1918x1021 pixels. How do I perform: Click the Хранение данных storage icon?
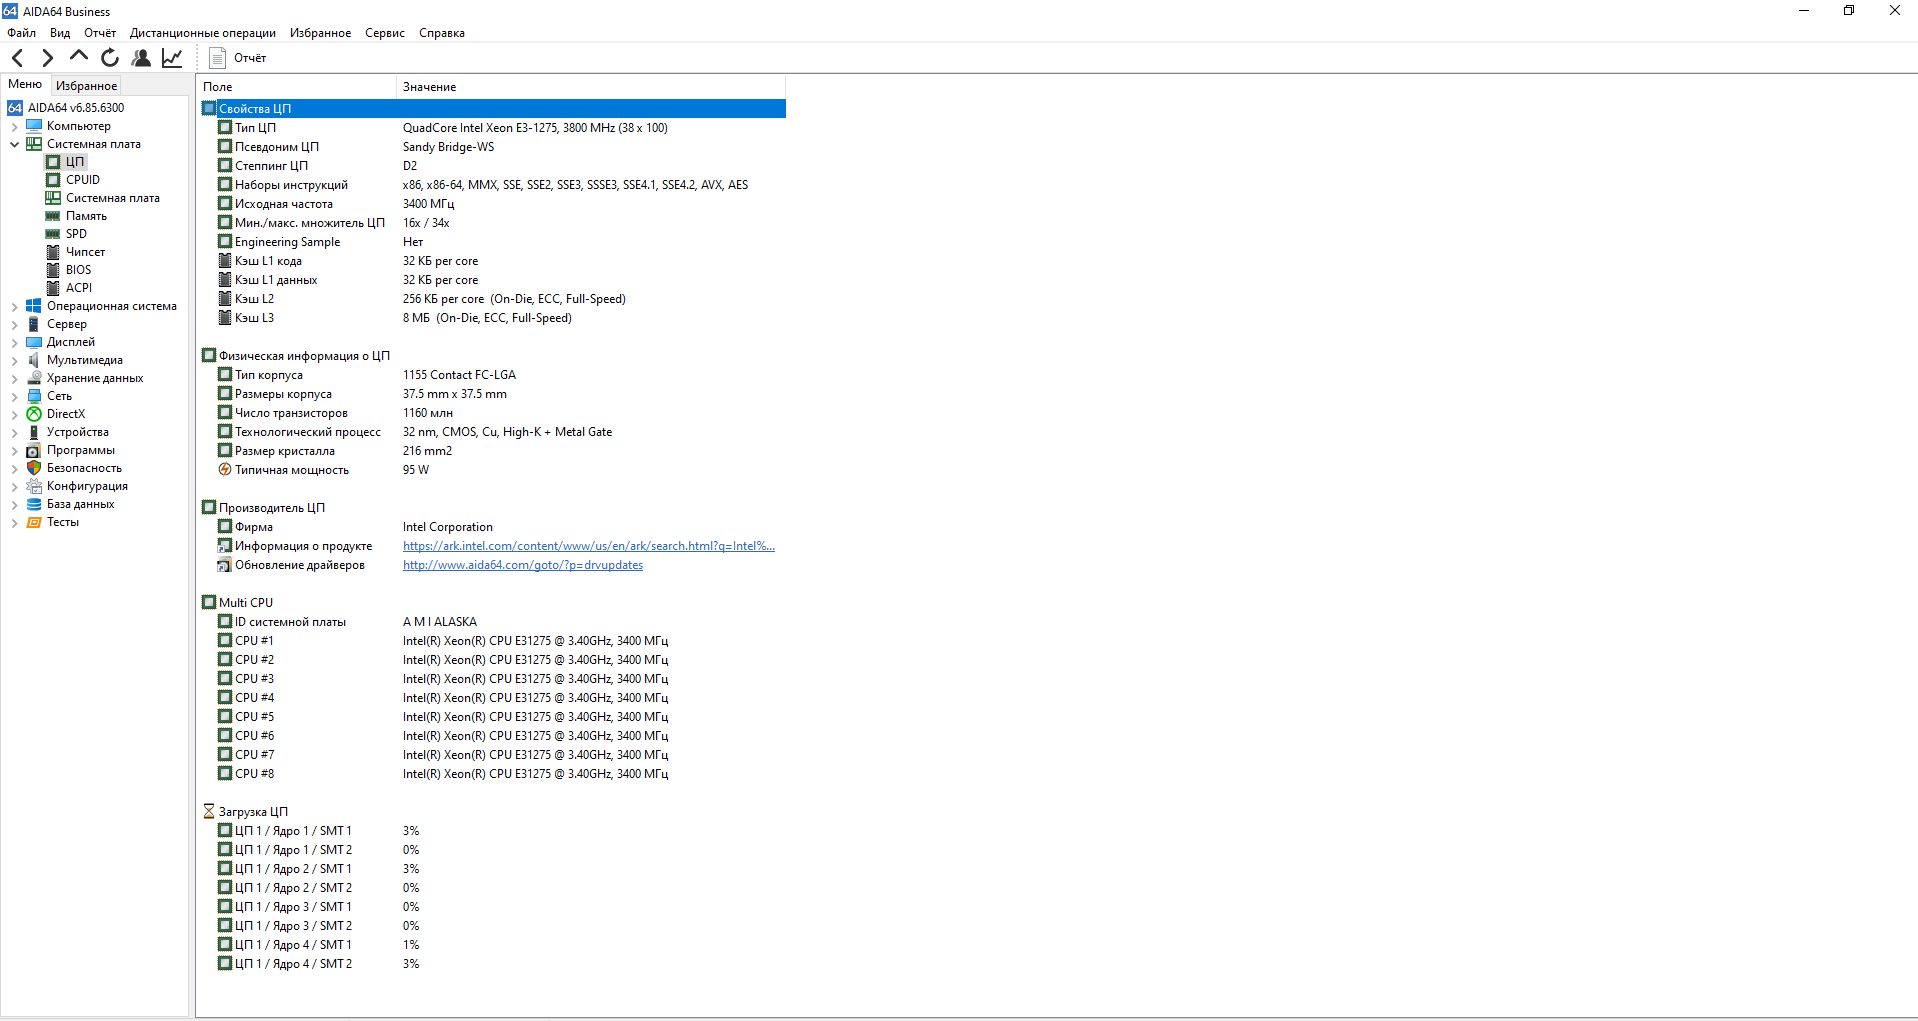(x=34, y=378)
